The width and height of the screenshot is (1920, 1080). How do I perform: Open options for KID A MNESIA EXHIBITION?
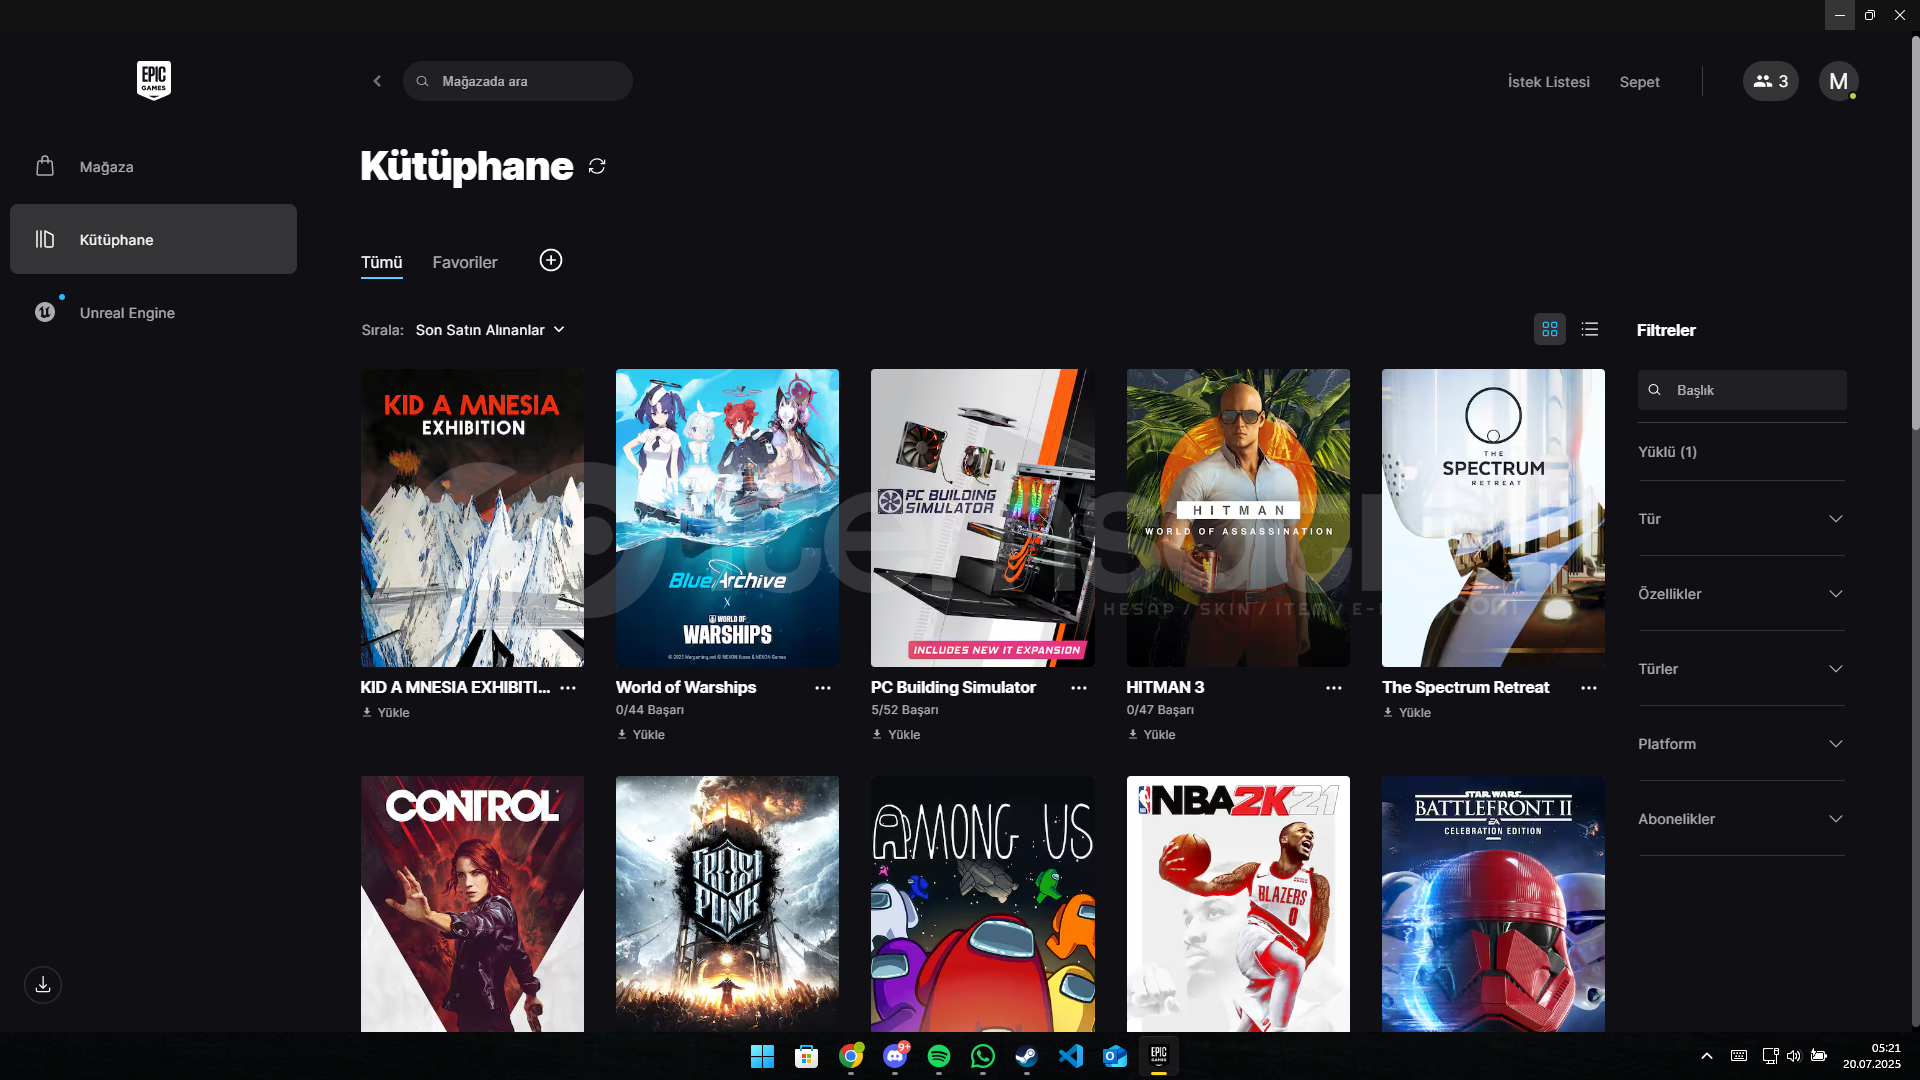pos(568,688)
